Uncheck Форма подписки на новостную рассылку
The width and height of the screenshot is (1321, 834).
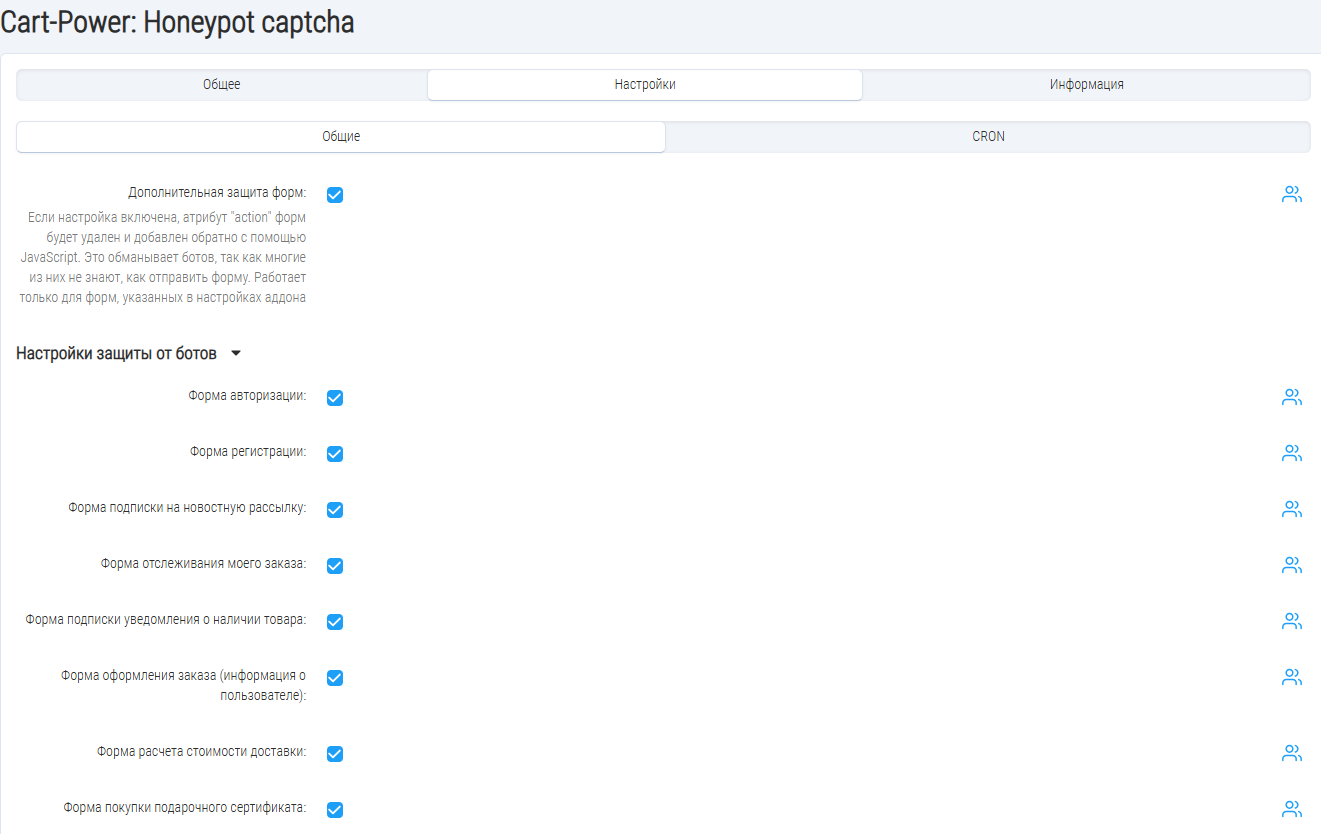click(x=335, y=510)
